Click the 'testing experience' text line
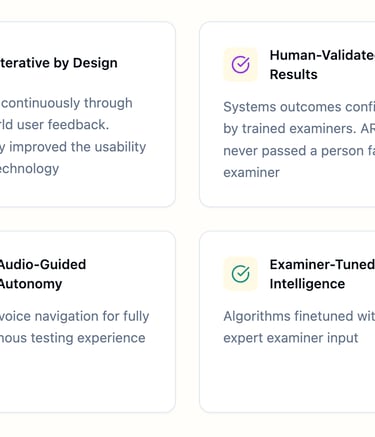375x437 pixels. coord(73,338)
